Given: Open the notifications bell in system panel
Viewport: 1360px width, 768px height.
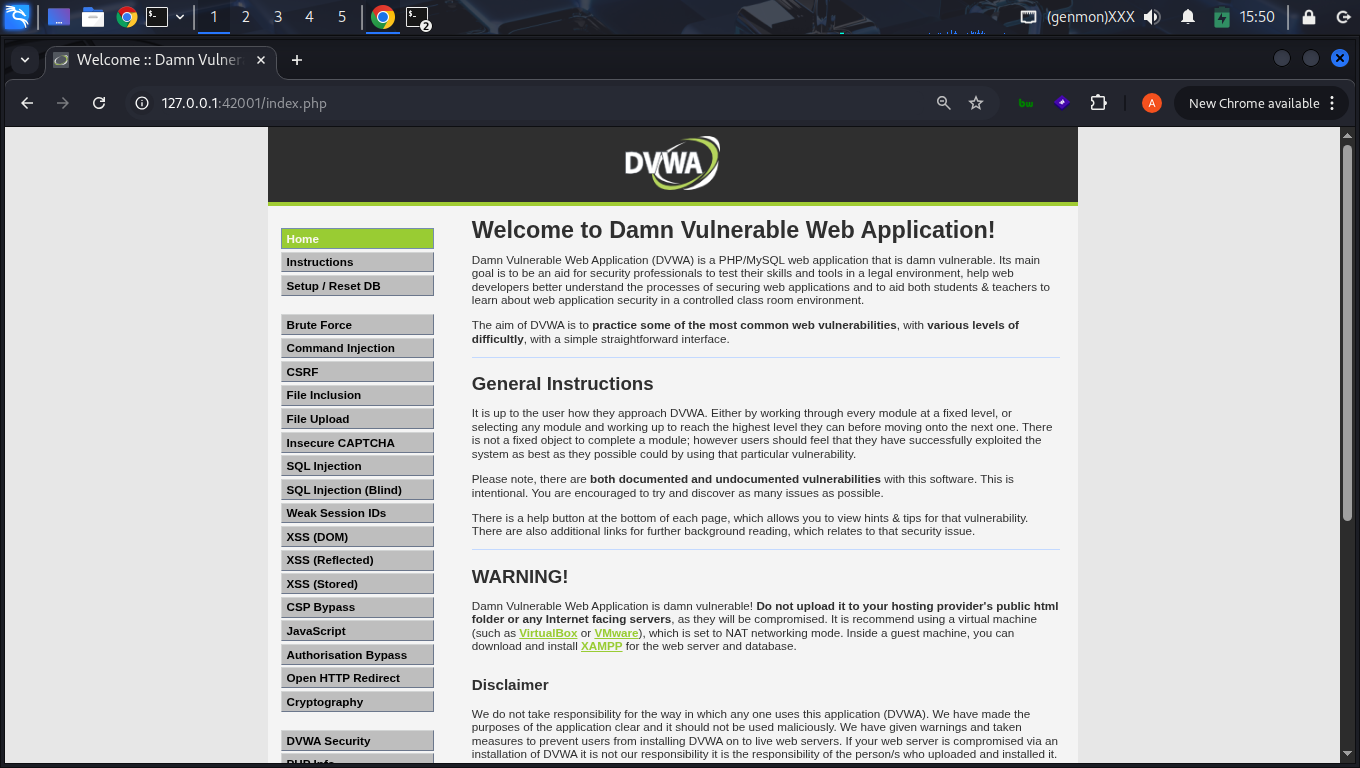Looking at the screenshot, I should 1188,17.
